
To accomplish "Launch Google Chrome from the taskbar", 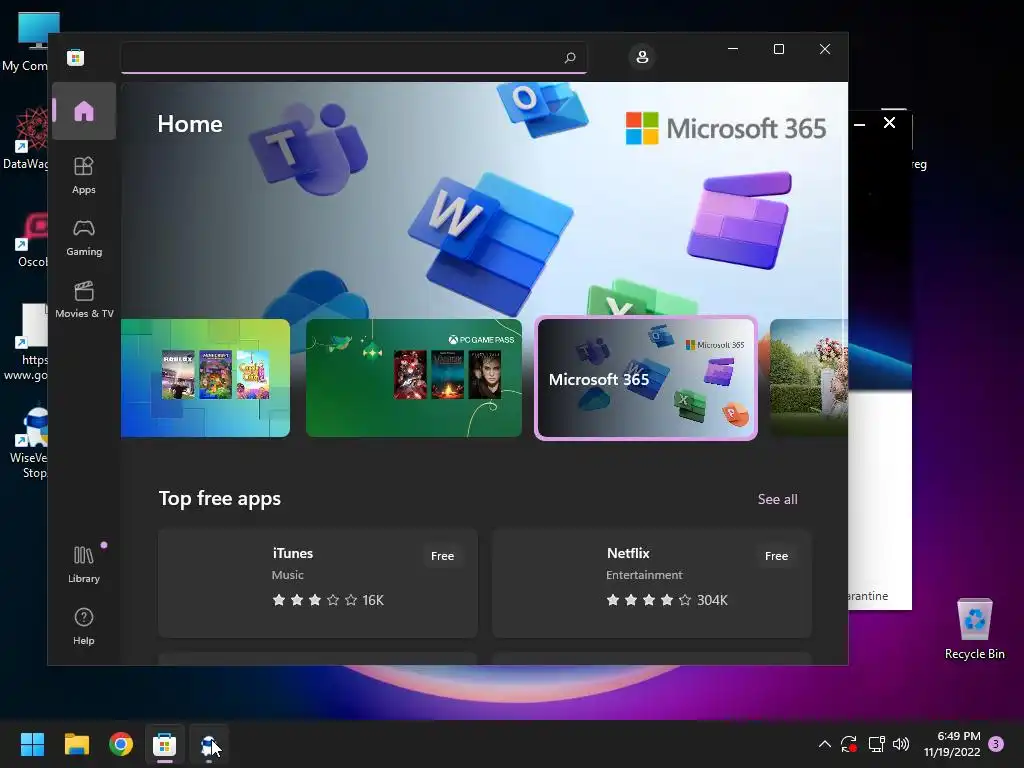I will (121, 744).
